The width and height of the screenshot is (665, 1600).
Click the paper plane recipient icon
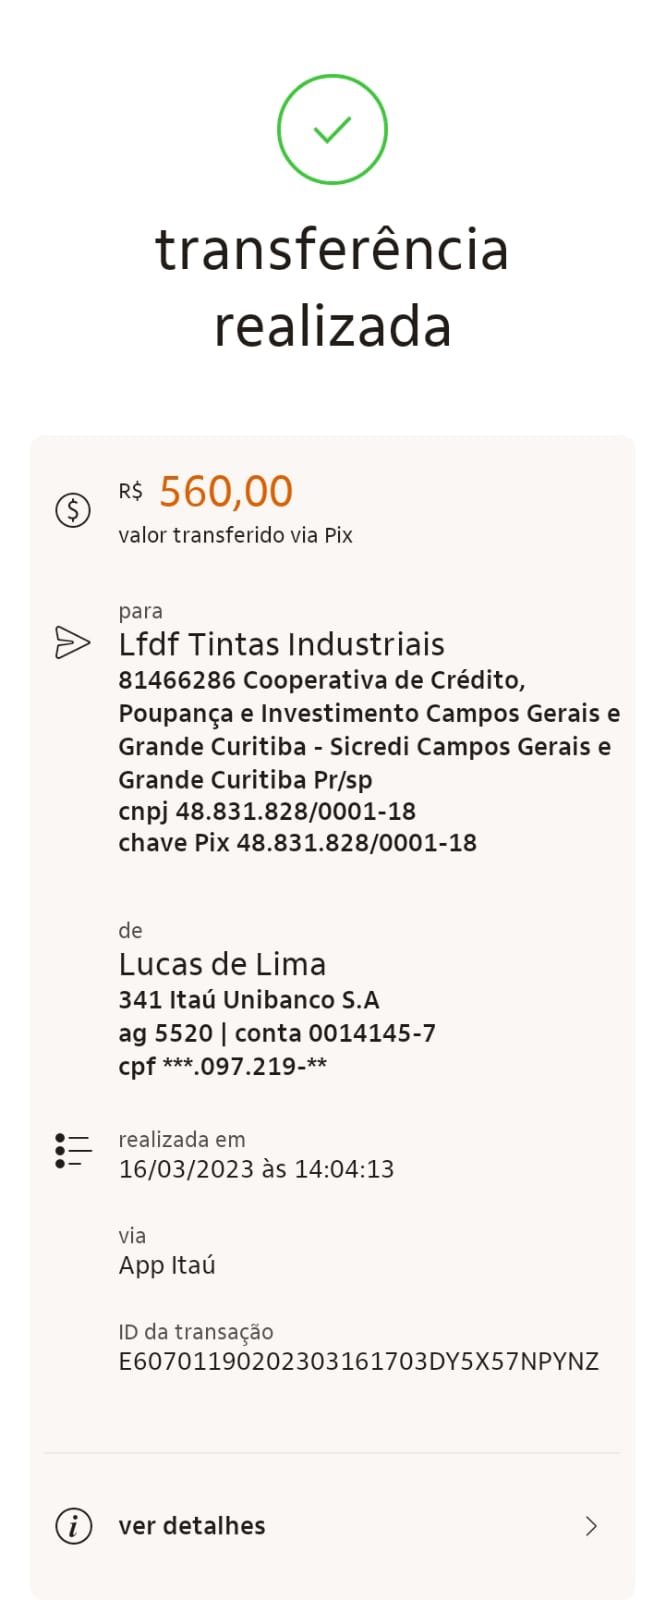pos(72,642)
